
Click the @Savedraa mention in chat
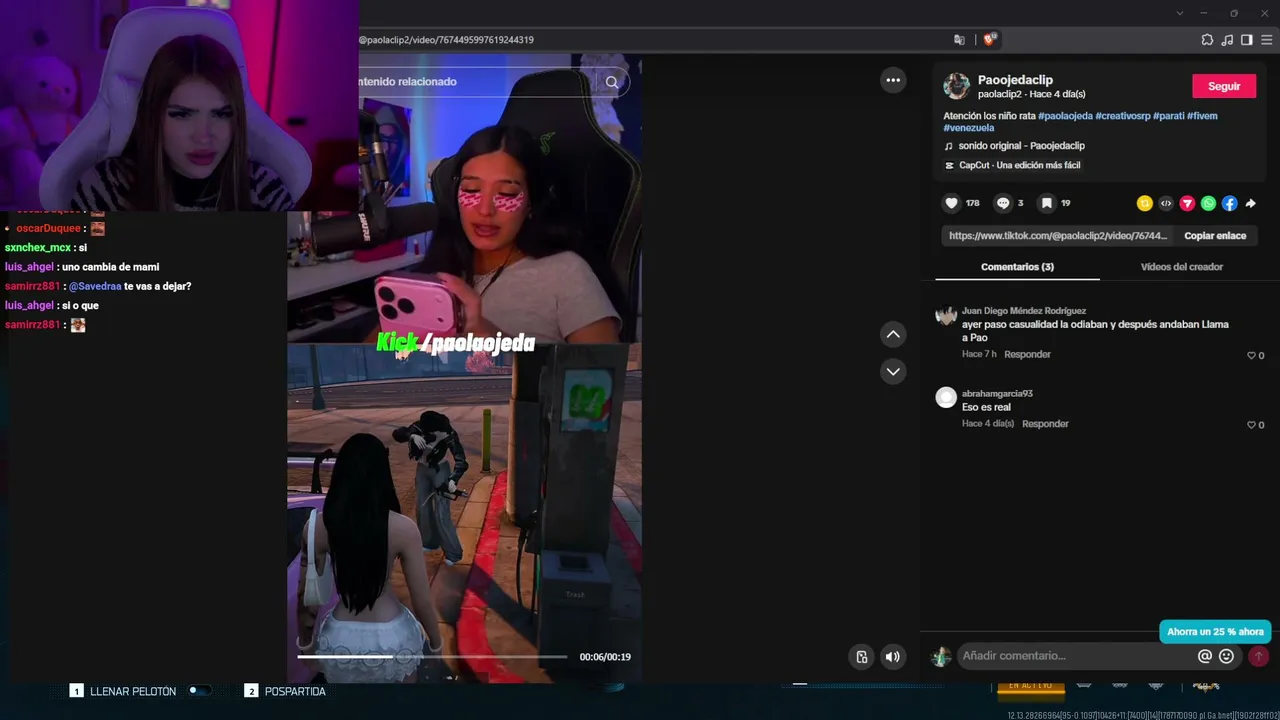click(x=95, y=287)
